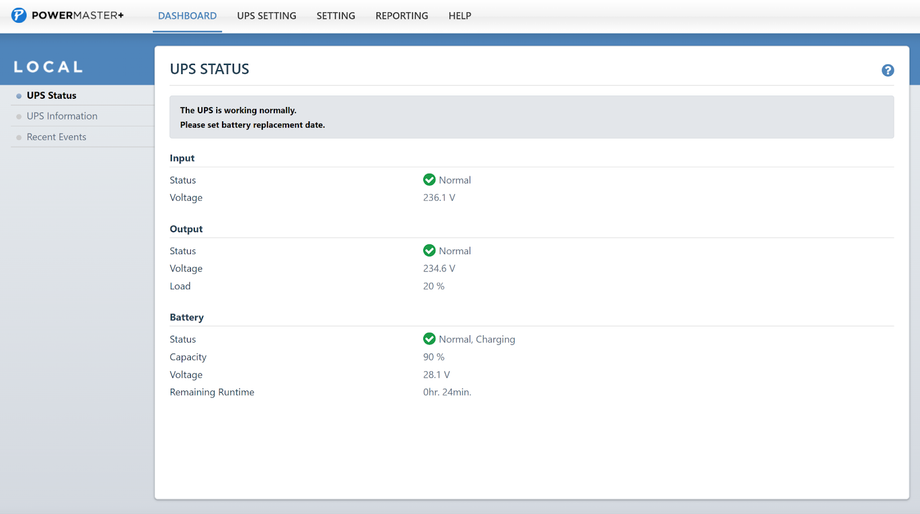Viewport: 920px width, 514px height.
Task: Click the Output section heading
Action: [x=186, y=229]
